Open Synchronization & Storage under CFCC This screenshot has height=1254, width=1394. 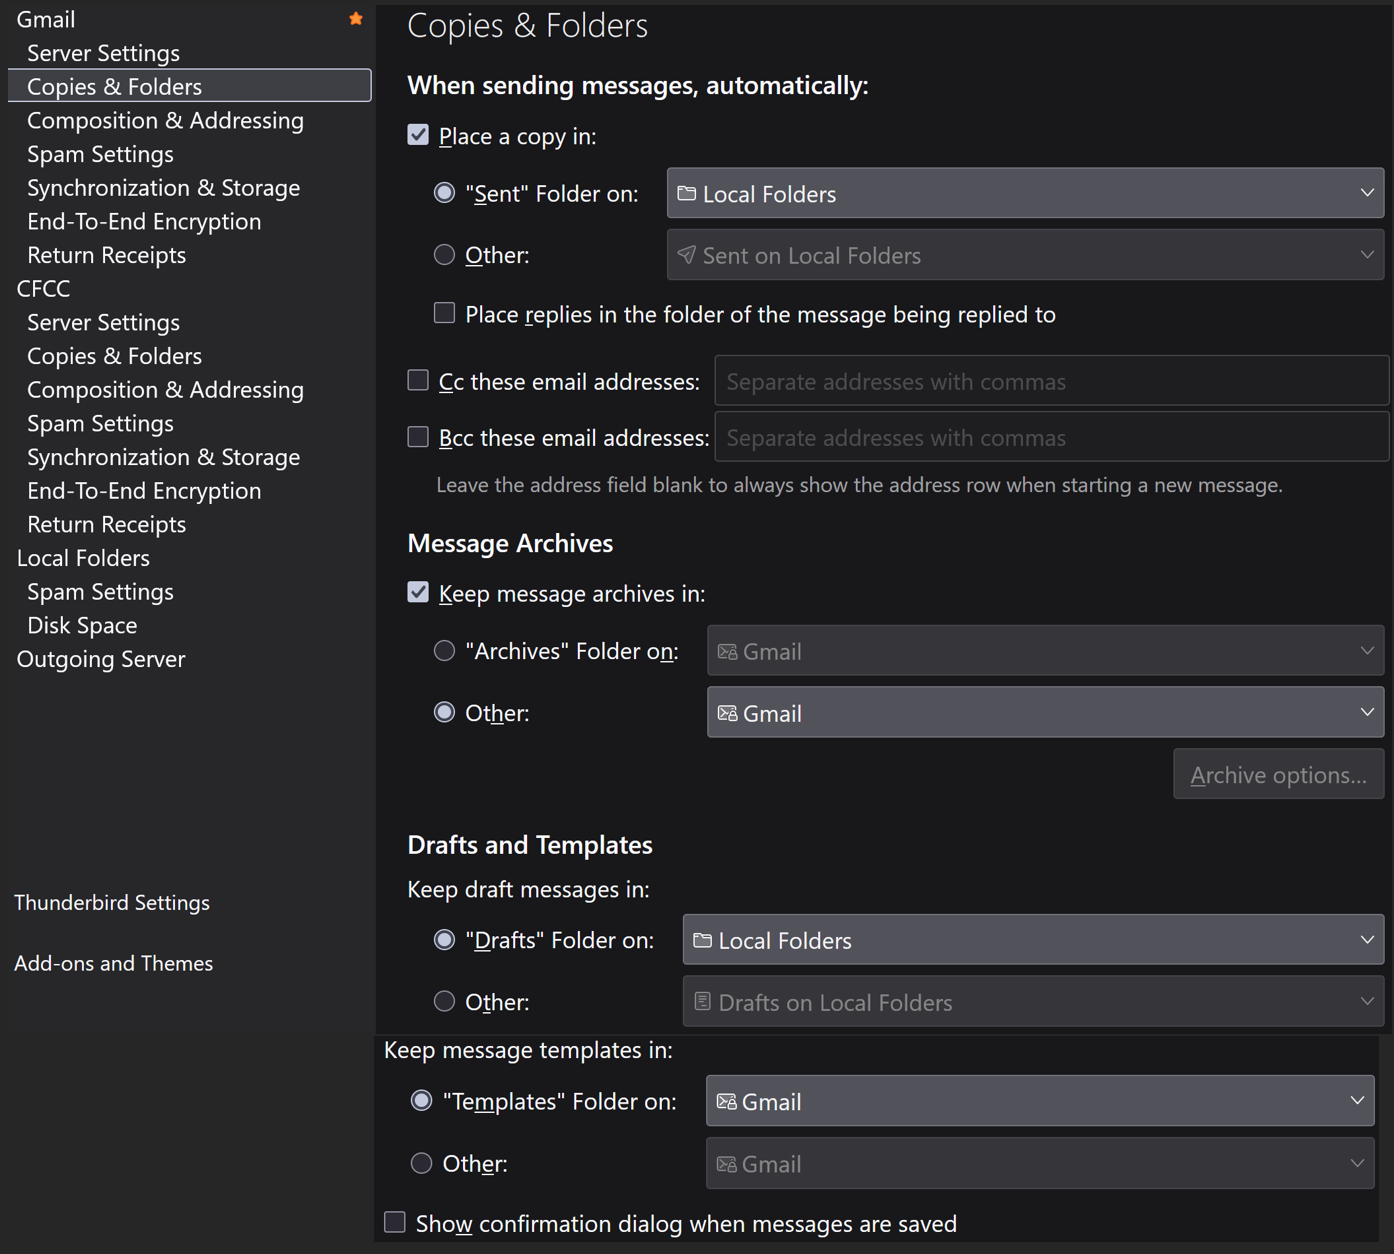[x=163, y=457]
